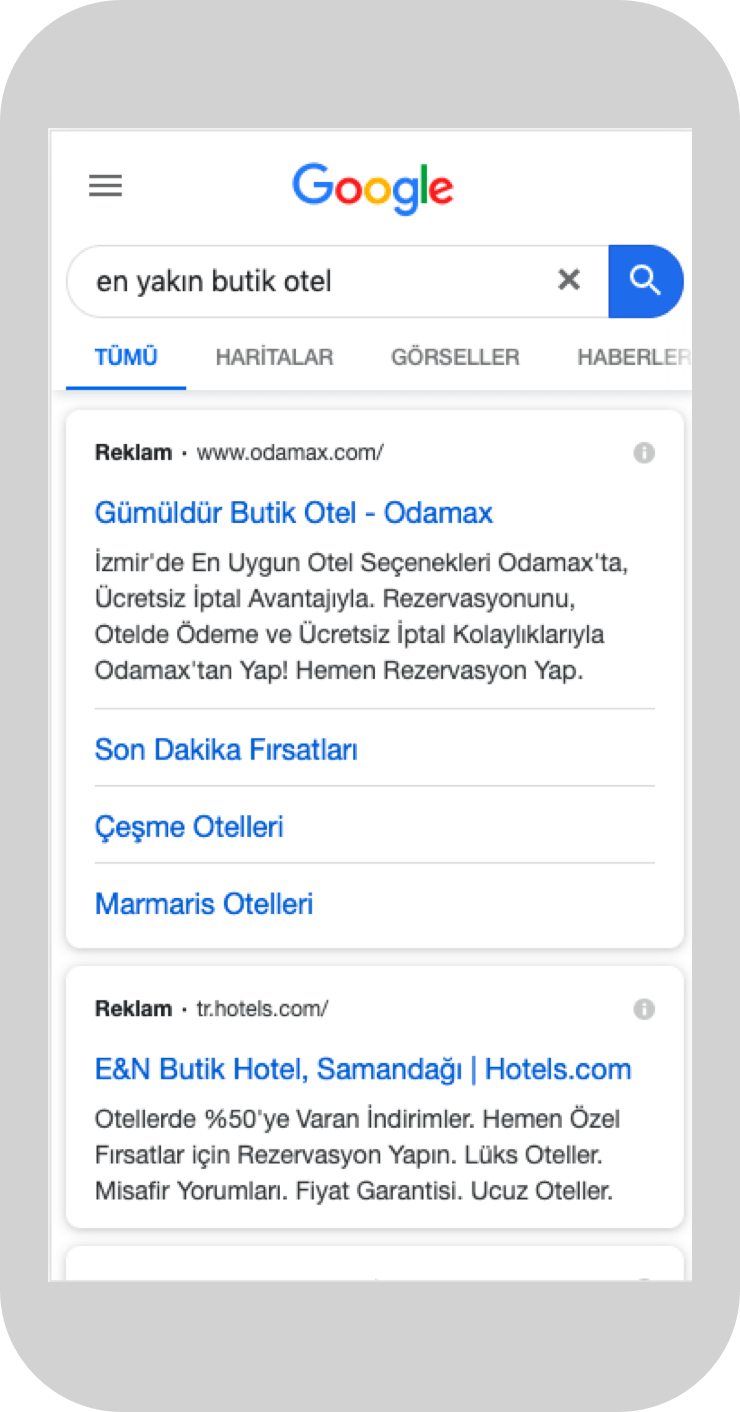Switch to the TÜMÜ tab
Screen dimensions: 740x1412
tap(126, 357)
